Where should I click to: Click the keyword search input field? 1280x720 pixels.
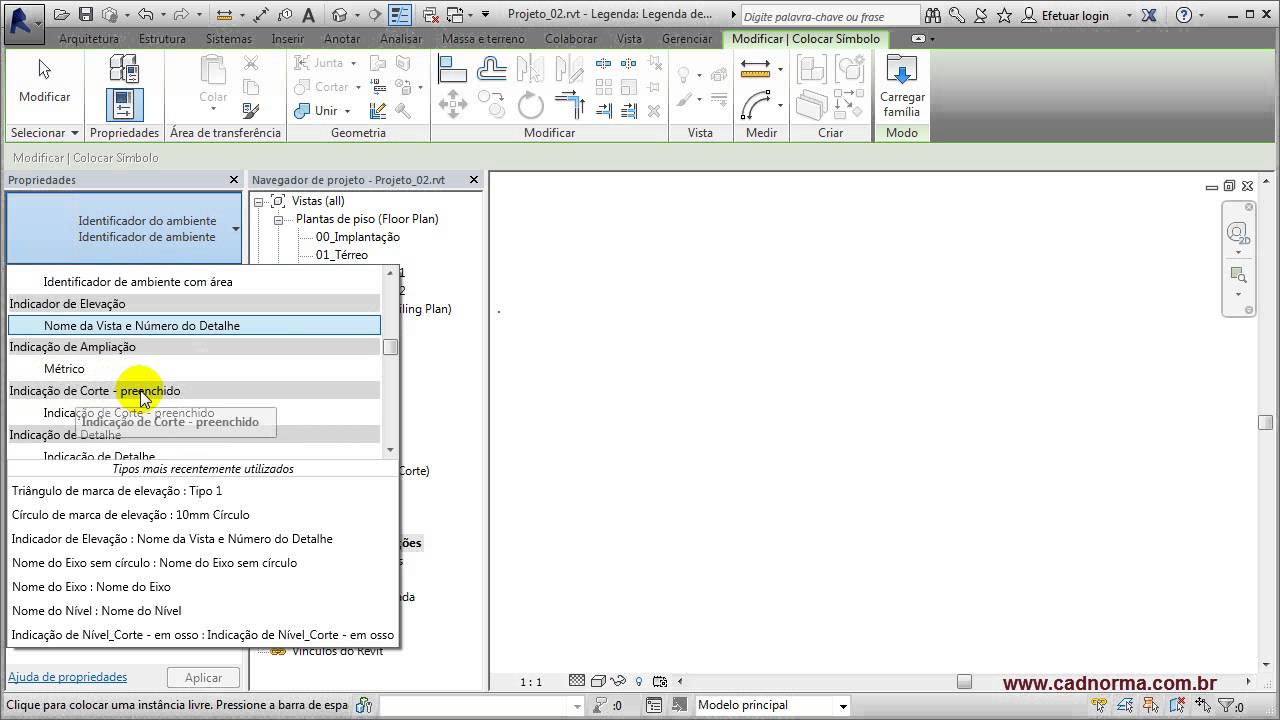point(831,16)
